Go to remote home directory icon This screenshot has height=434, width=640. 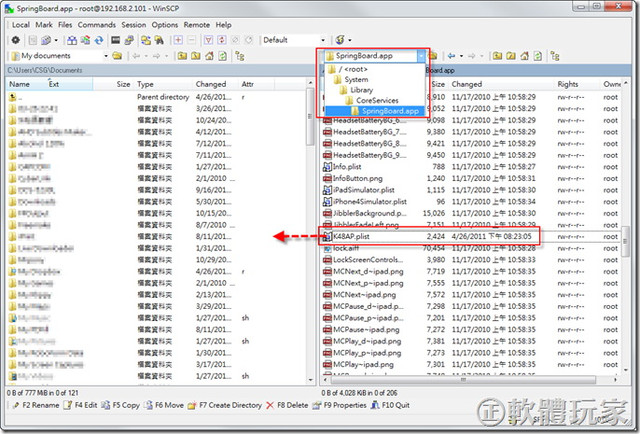(x=524, y=56)
